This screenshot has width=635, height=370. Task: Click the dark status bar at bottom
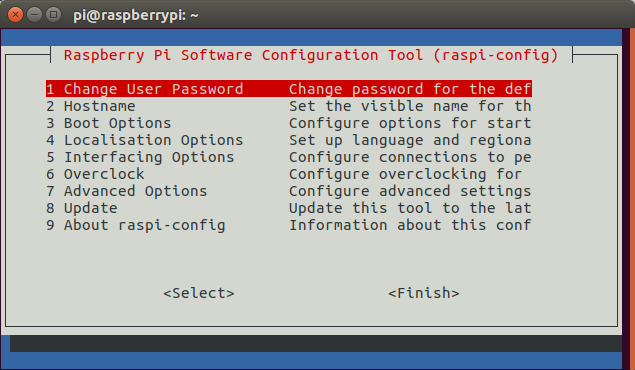316,343
